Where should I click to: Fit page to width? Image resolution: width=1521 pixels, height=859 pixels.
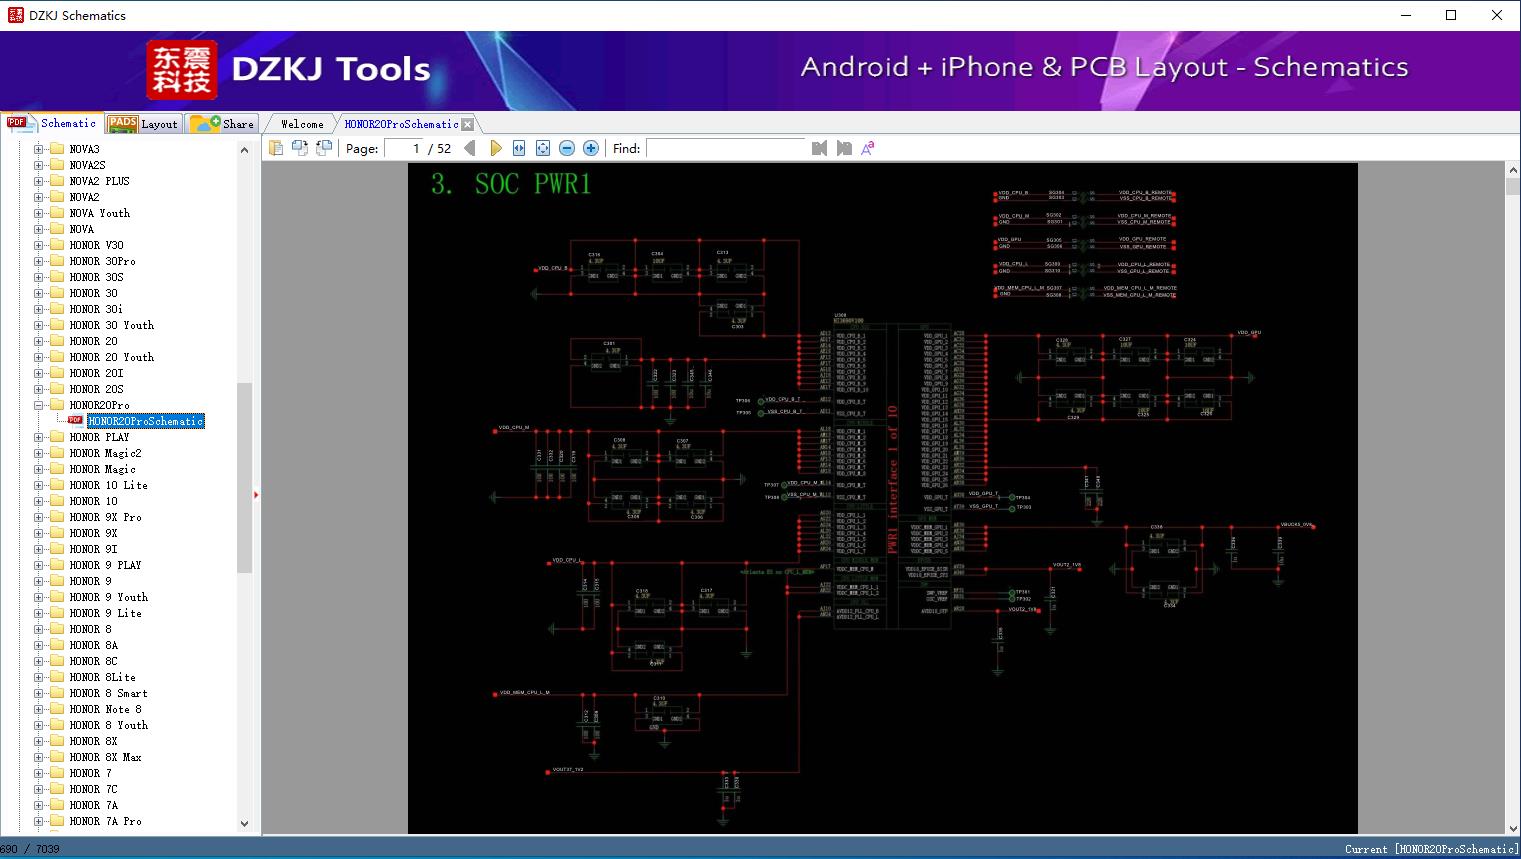pos(519,148)
